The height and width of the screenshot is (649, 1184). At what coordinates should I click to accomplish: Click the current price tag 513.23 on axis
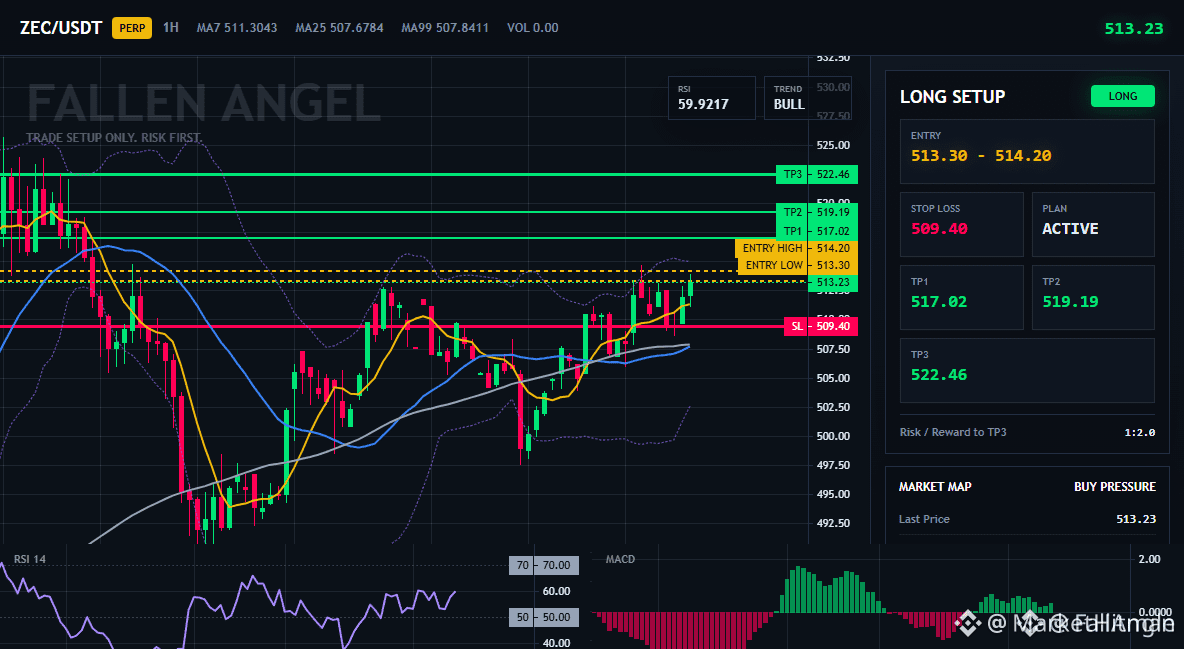click(x=833, y=283)
